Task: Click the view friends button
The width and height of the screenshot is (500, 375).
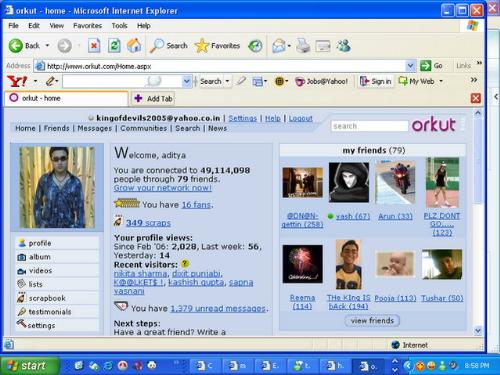Action: pyautogui.click(x=372, y=321)
